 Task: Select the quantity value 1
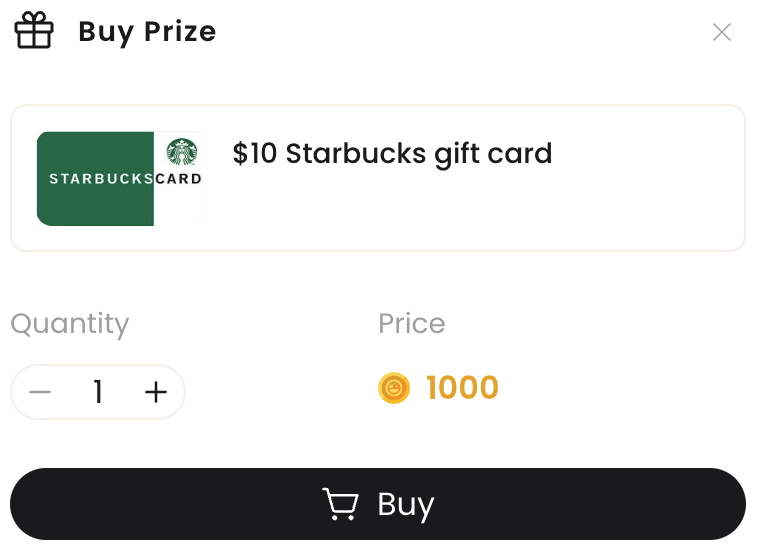tap(98, 392)
